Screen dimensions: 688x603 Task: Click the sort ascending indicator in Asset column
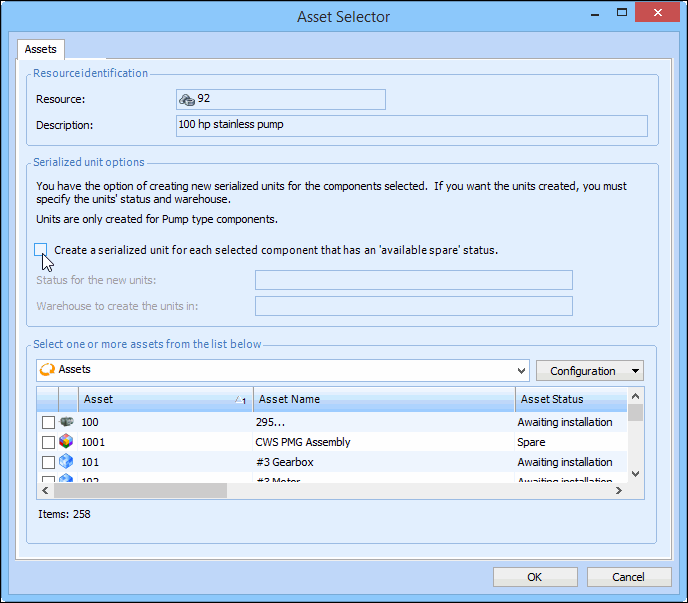click(240, 400)
